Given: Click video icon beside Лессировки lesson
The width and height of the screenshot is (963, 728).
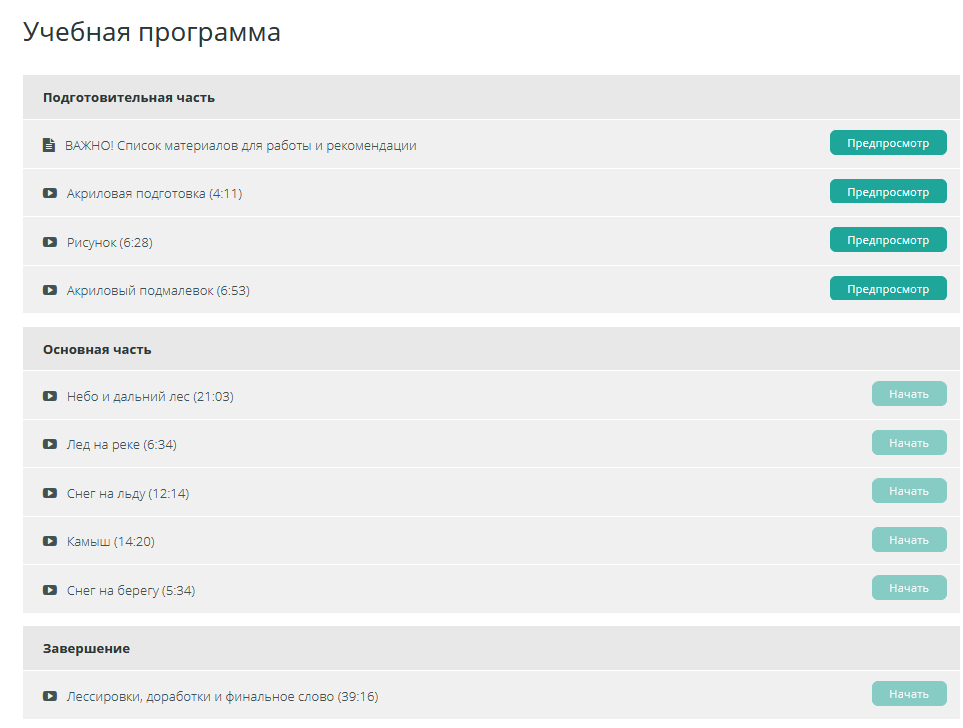Looking at the screenshot, I should tap(50, 696).
